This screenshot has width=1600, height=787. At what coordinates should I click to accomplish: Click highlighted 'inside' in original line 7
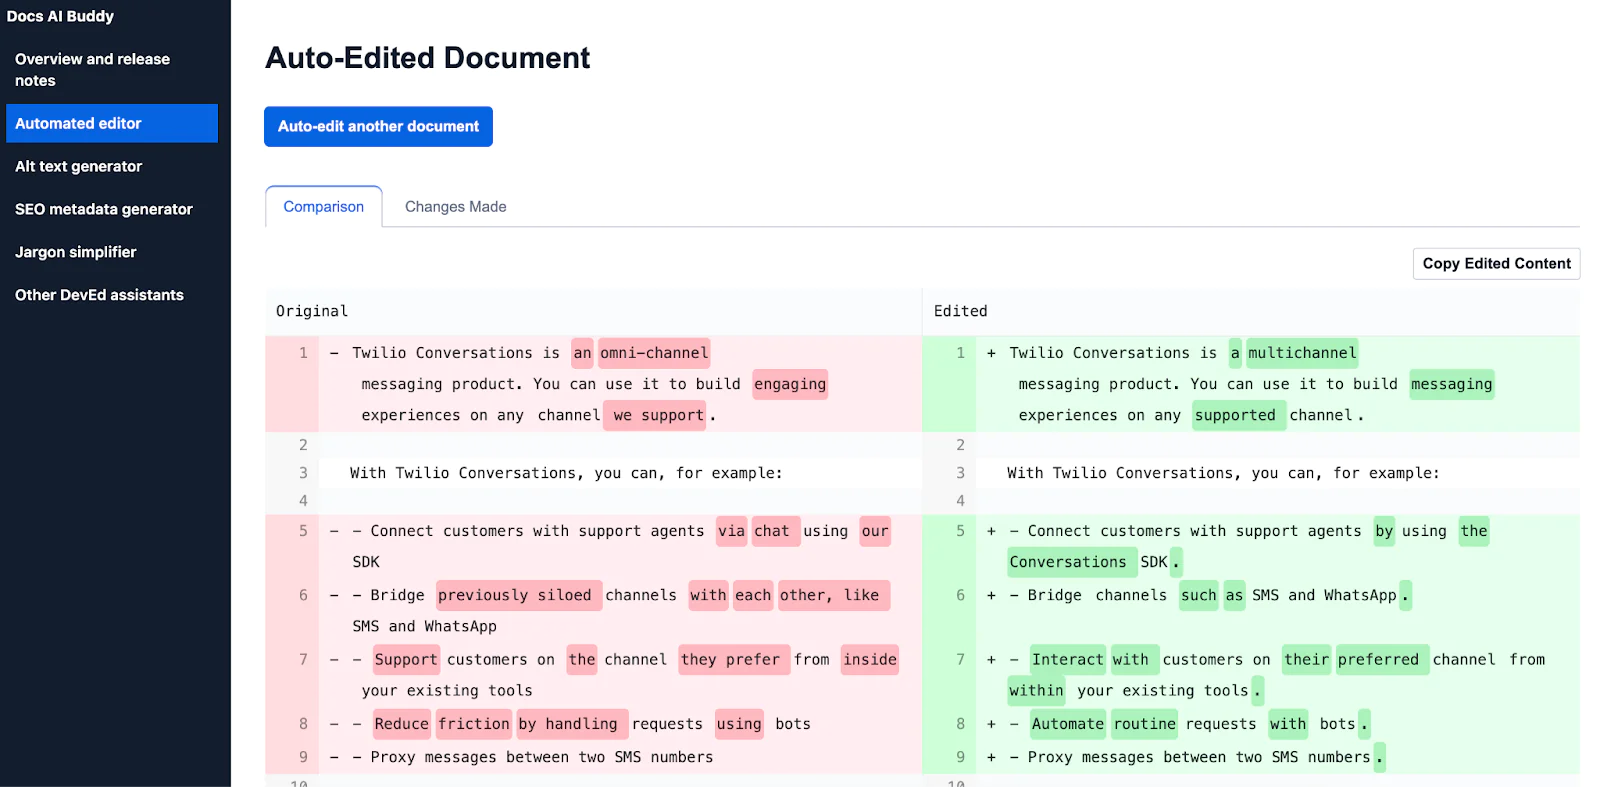point(870,659)
